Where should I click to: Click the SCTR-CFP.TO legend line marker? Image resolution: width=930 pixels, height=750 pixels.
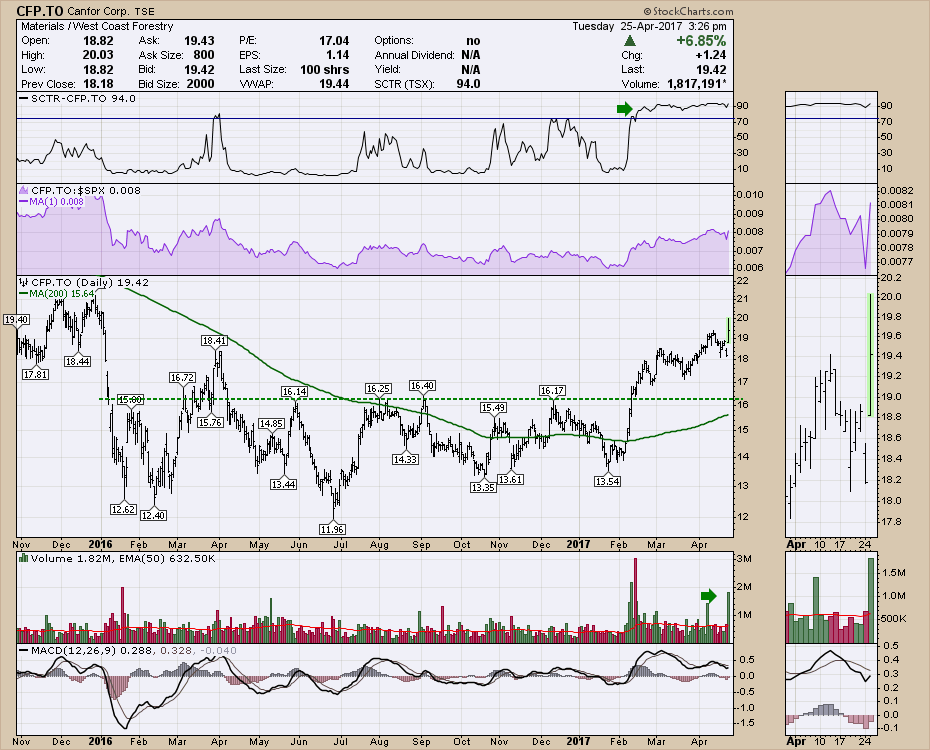(x=23, y=98)
